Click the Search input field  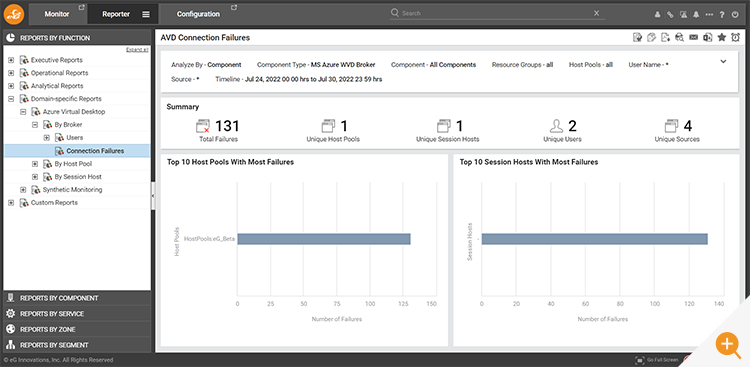pos(497,13)
